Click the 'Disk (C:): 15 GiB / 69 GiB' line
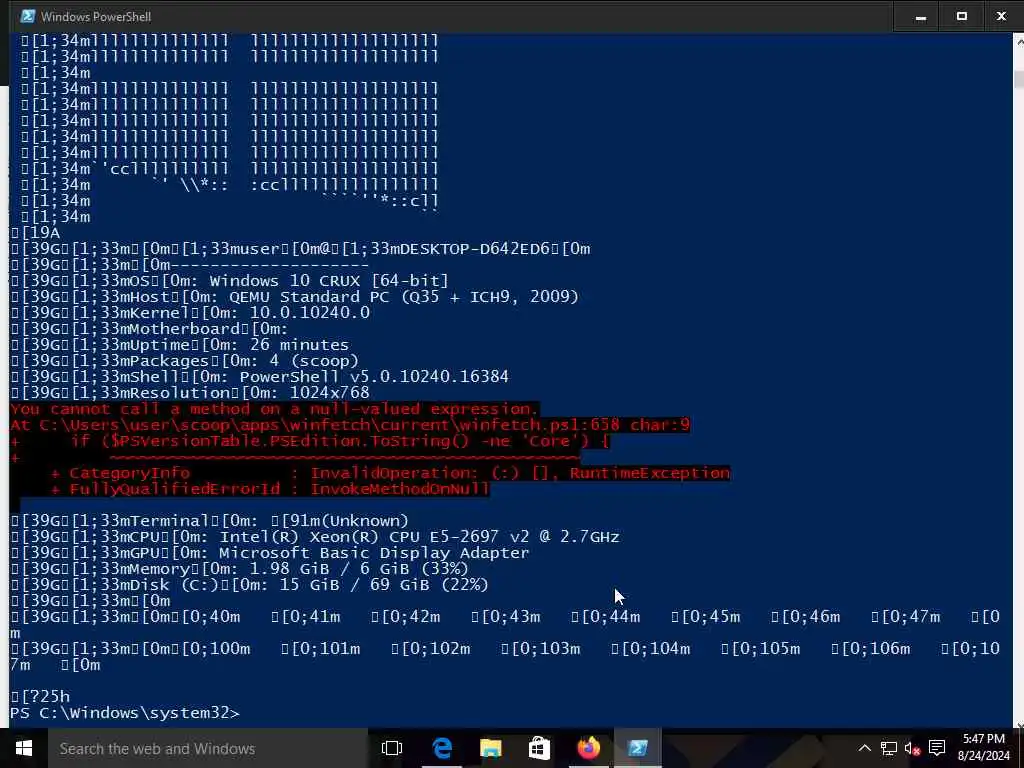Screen dimensions: 1024x768 pos(249,584)
